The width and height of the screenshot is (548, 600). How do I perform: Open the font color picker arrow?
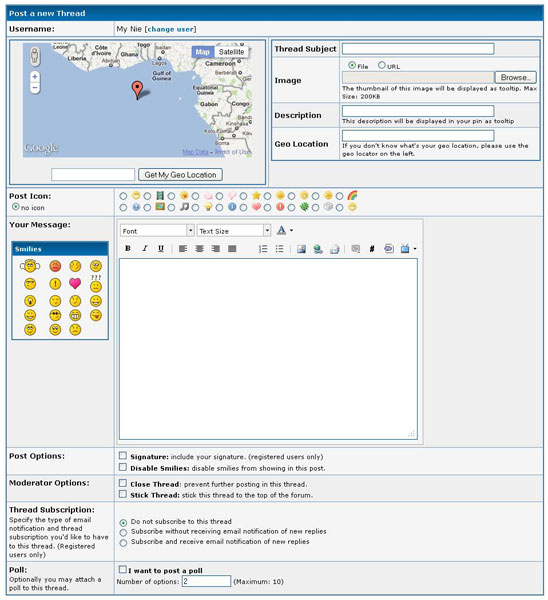(x=292, y=230)
